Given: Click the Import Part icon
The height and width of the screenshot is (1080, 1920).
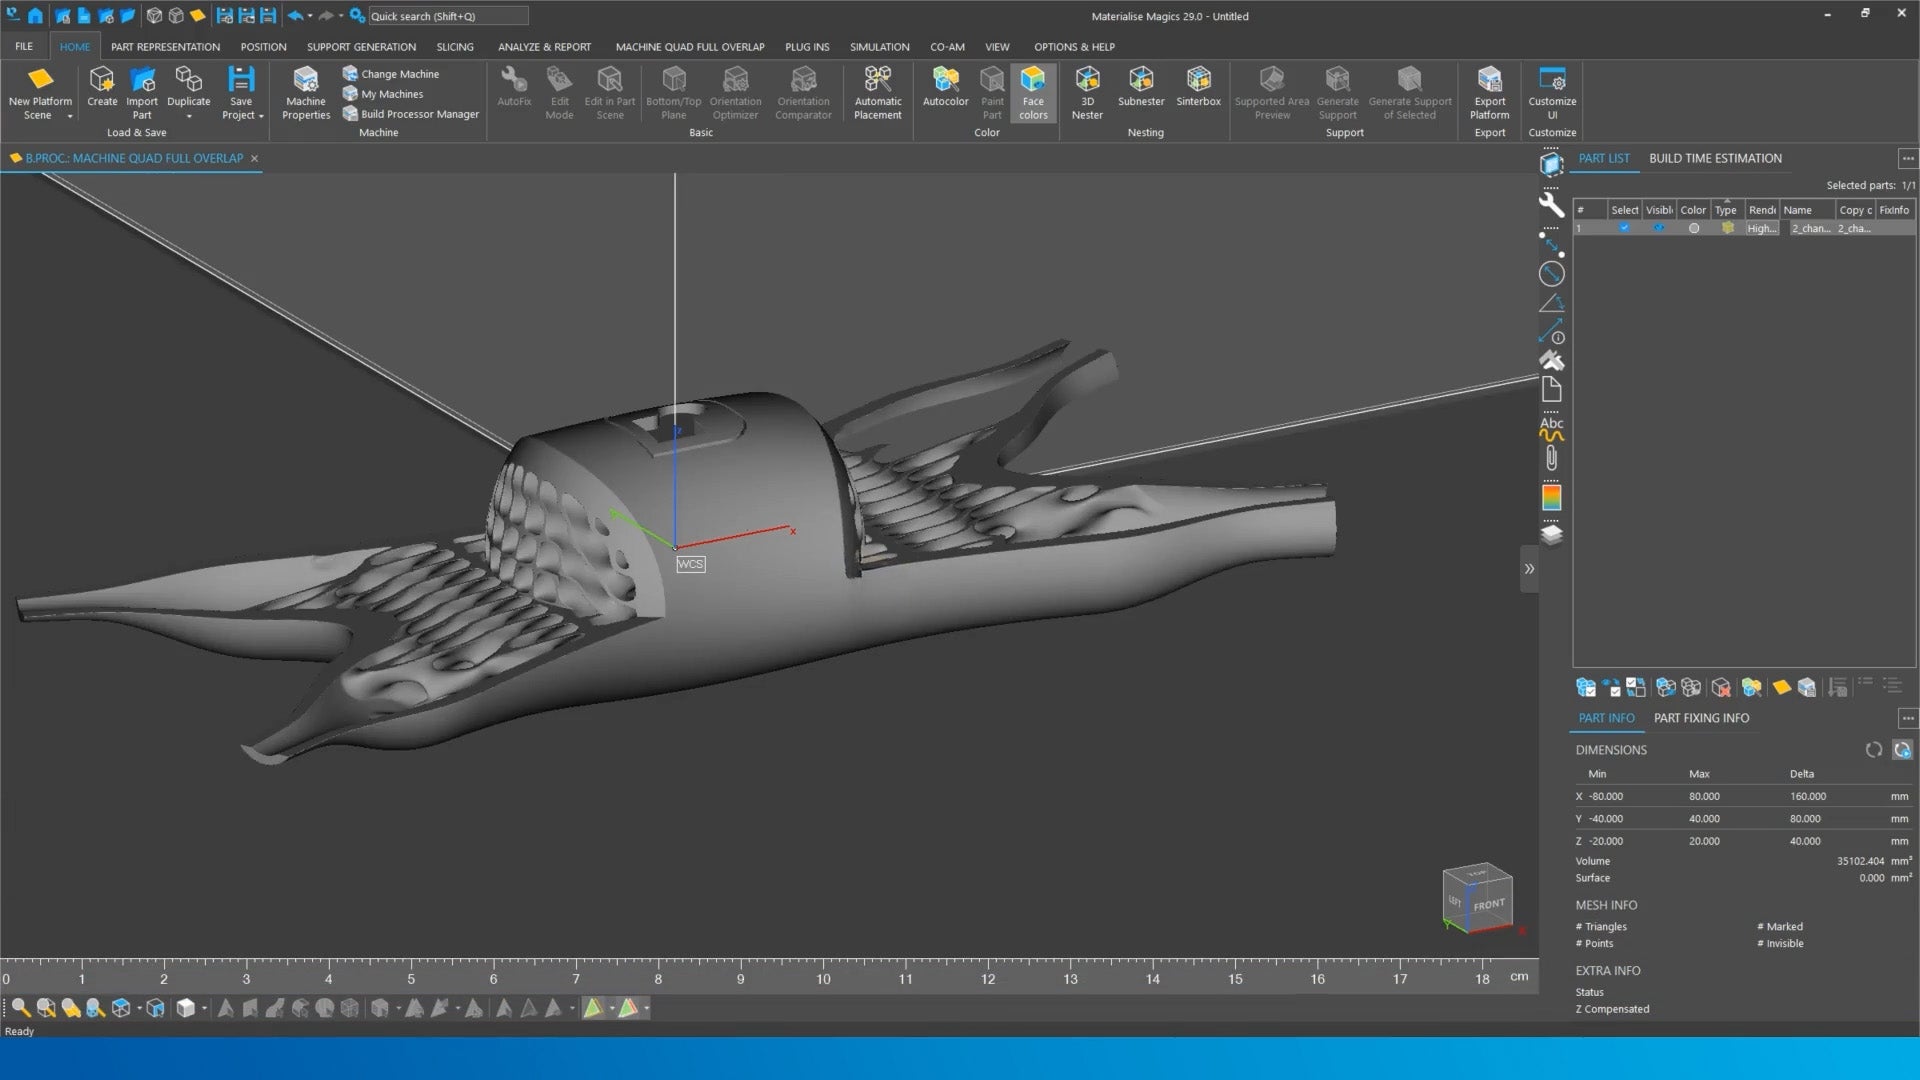Looking at the screenshot, I should 142,80.
